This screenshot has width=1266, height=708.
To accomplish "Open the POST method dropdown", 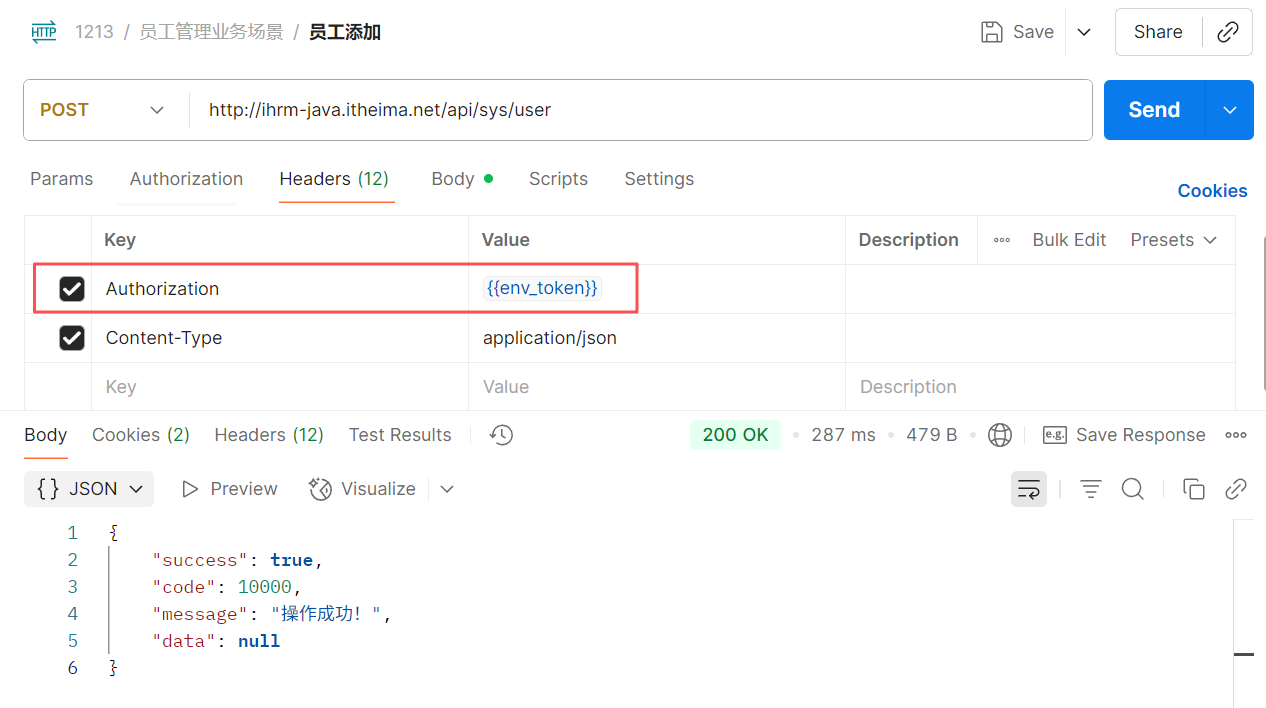I will 103,110.
